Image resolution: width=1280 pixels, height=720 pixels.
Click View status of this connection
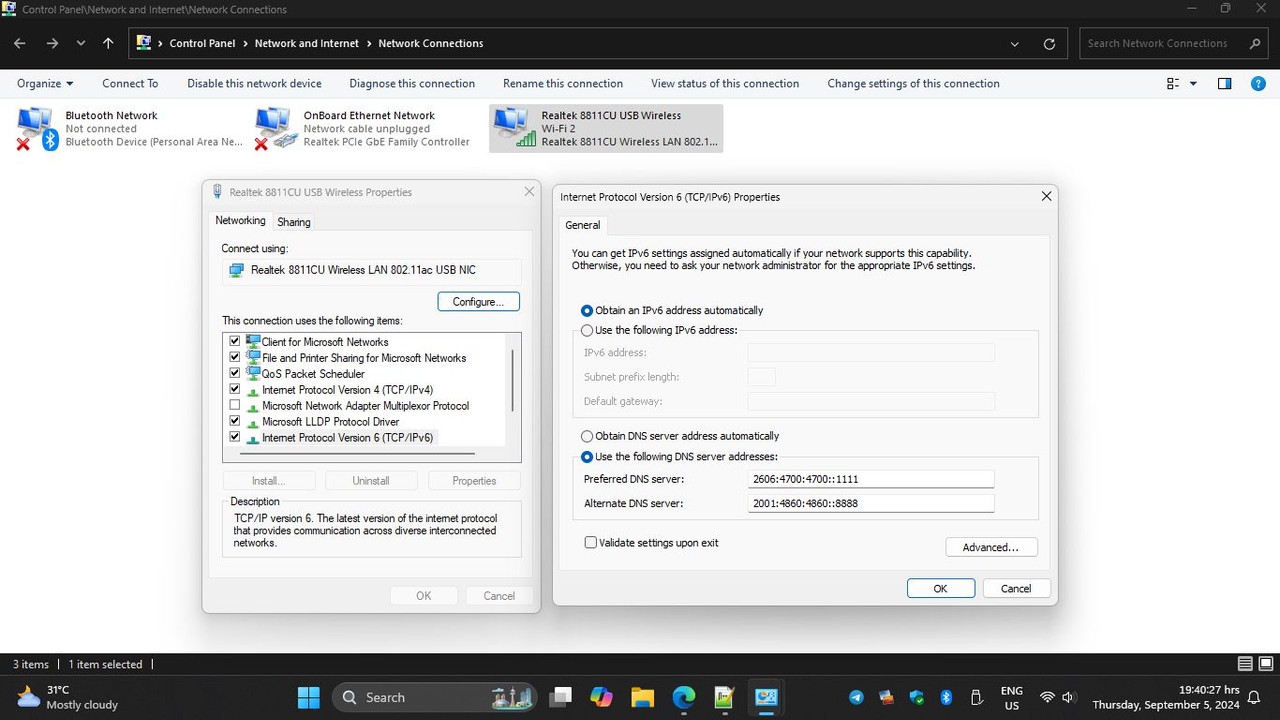725,84
